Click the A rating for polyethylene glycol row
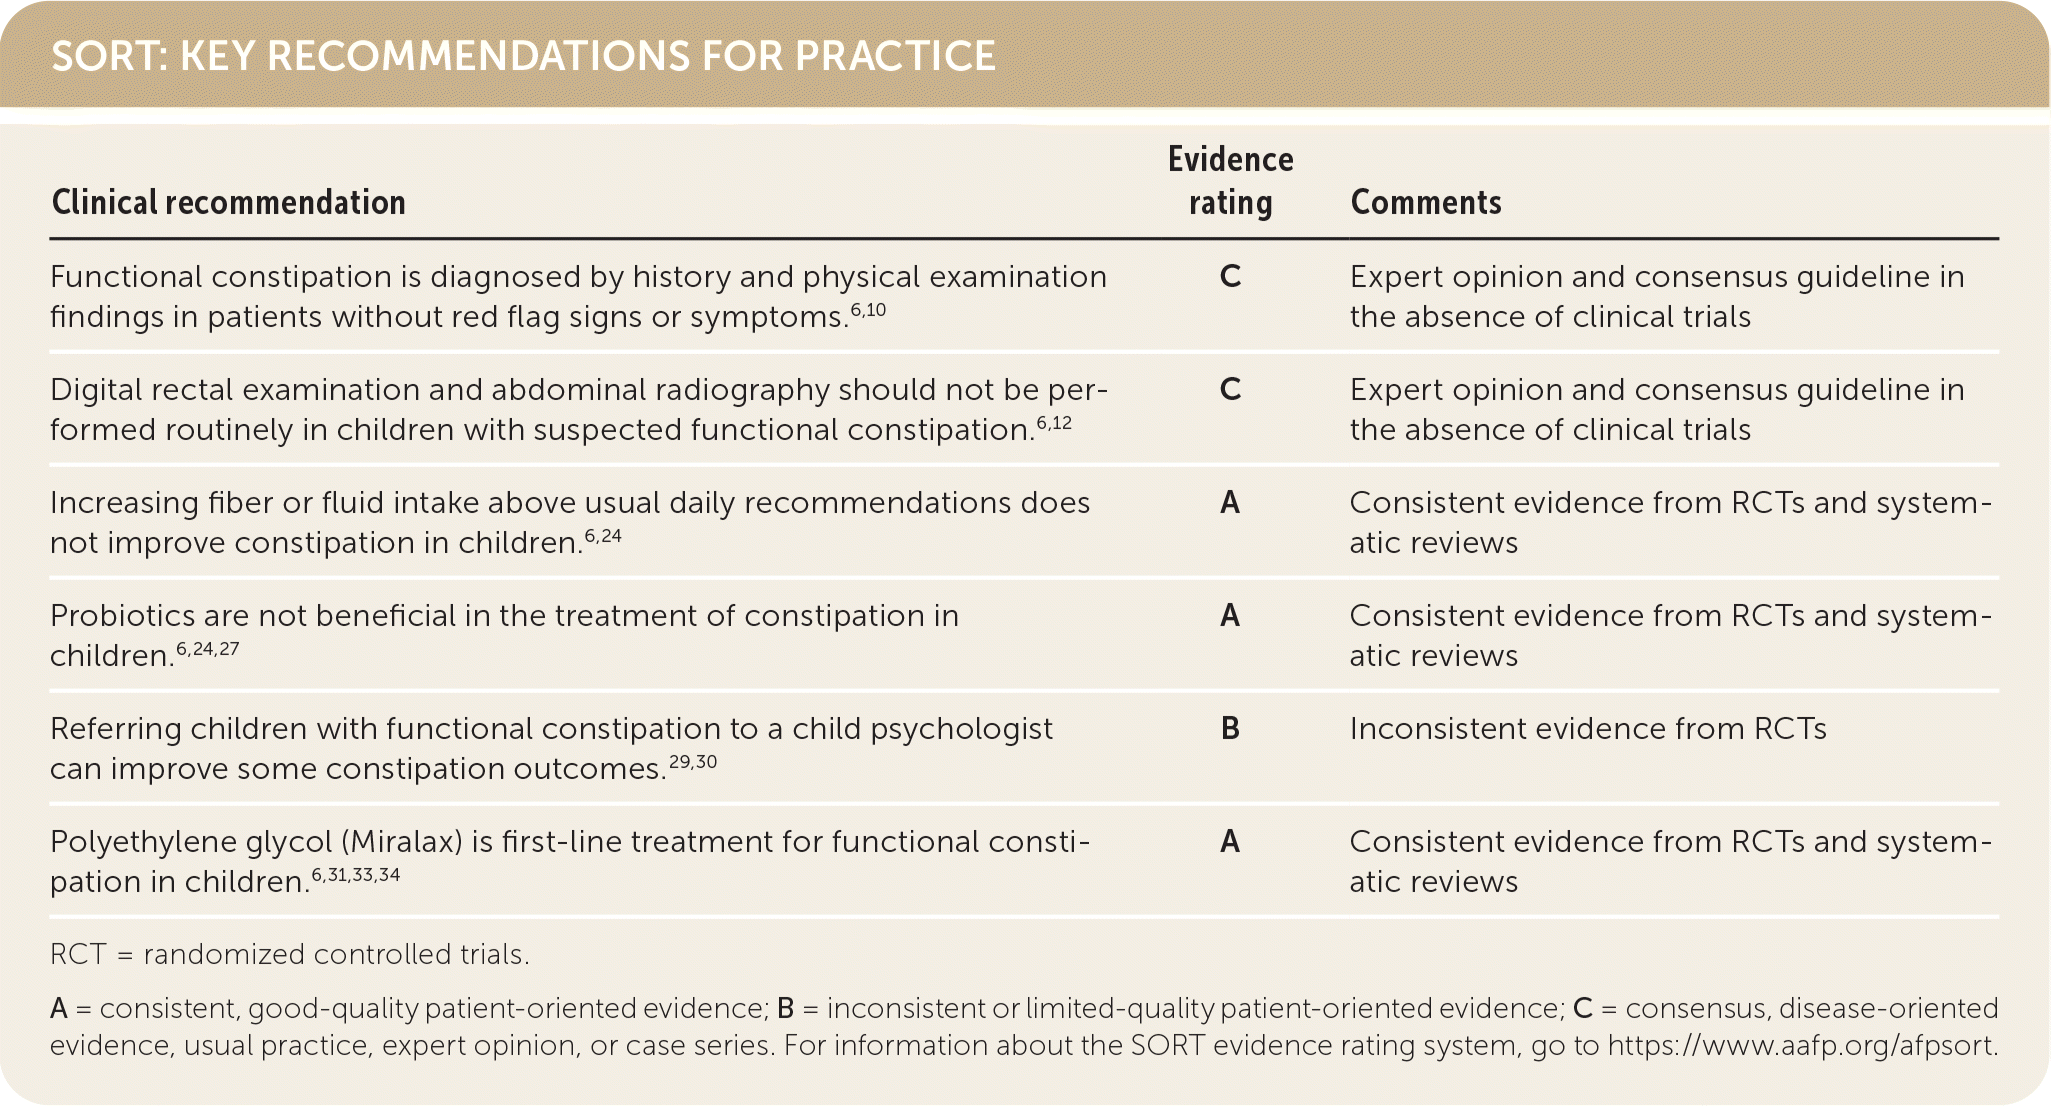2051x1106 pixels. [x=1230, y=842]
